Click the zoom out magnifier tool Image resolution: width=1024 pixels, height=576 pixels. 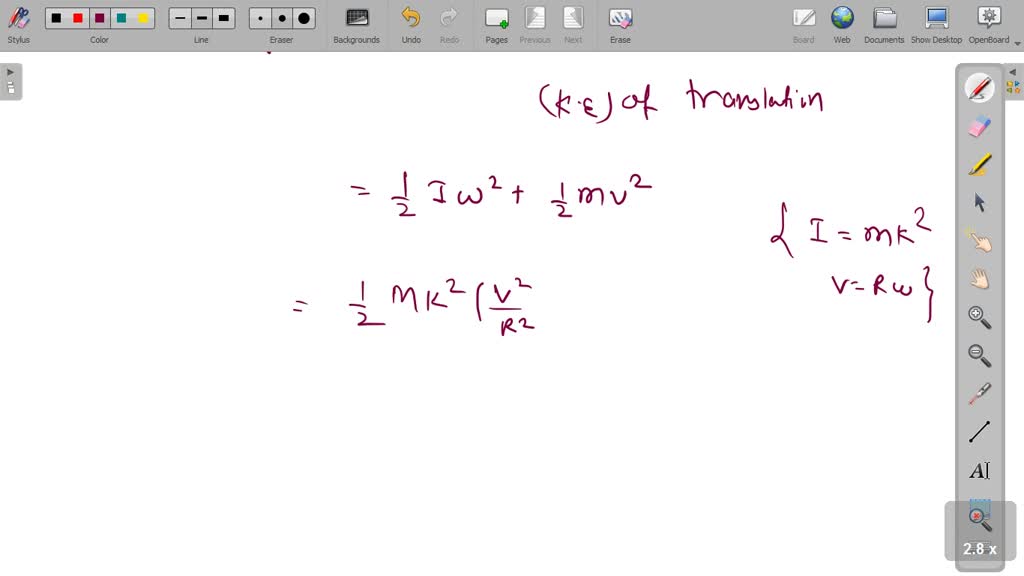979,356
